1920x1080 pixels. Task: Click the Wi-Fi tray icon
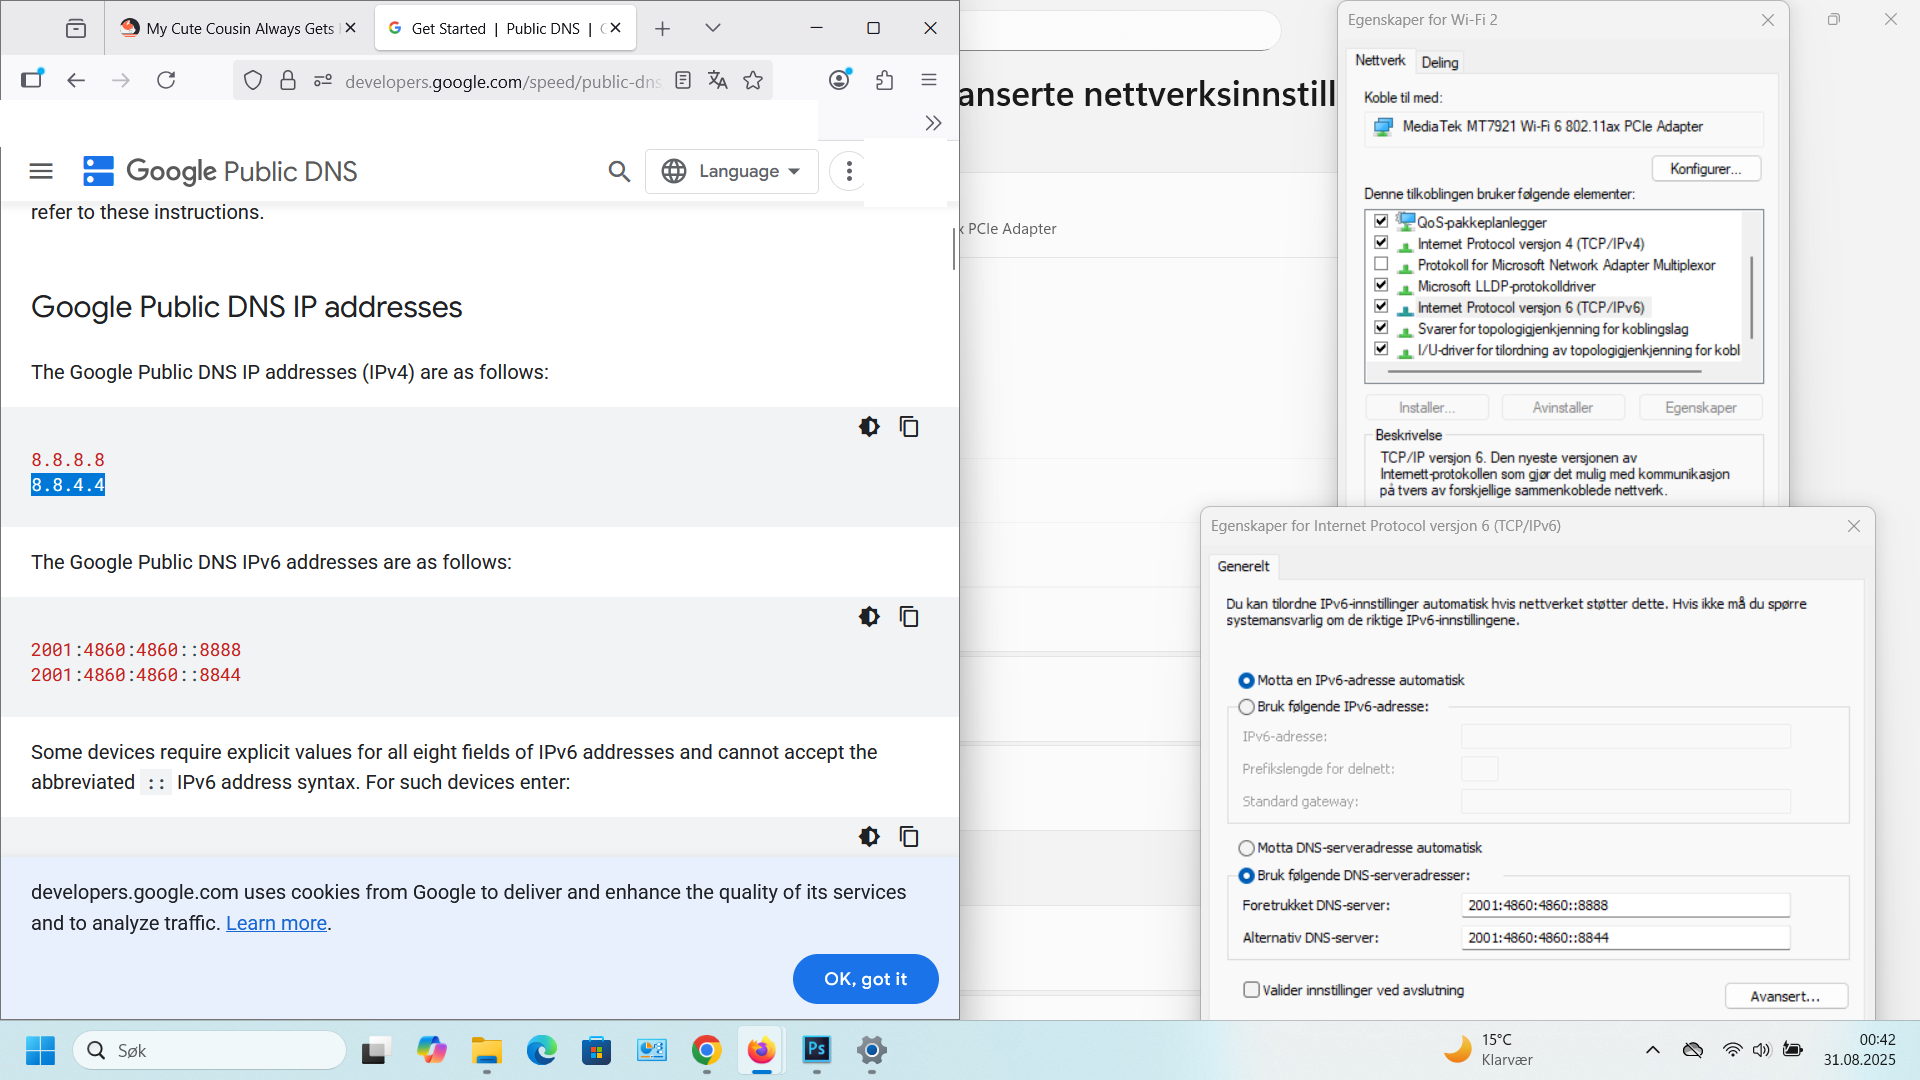tap(1732, 1050)
